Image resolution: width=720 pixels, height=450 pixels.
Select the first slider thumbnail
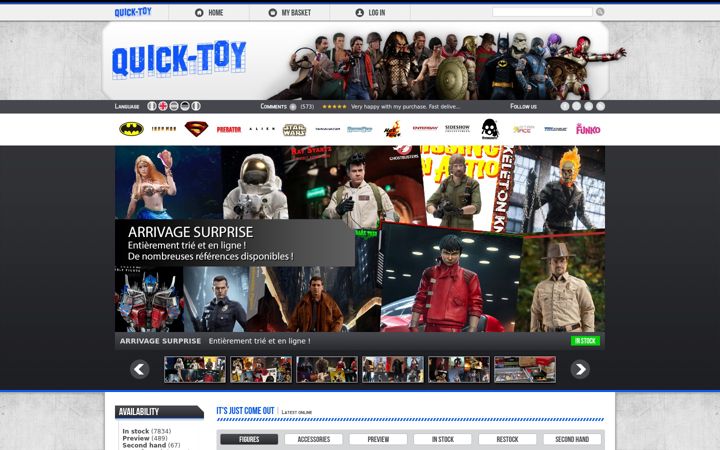click(195, 369)
